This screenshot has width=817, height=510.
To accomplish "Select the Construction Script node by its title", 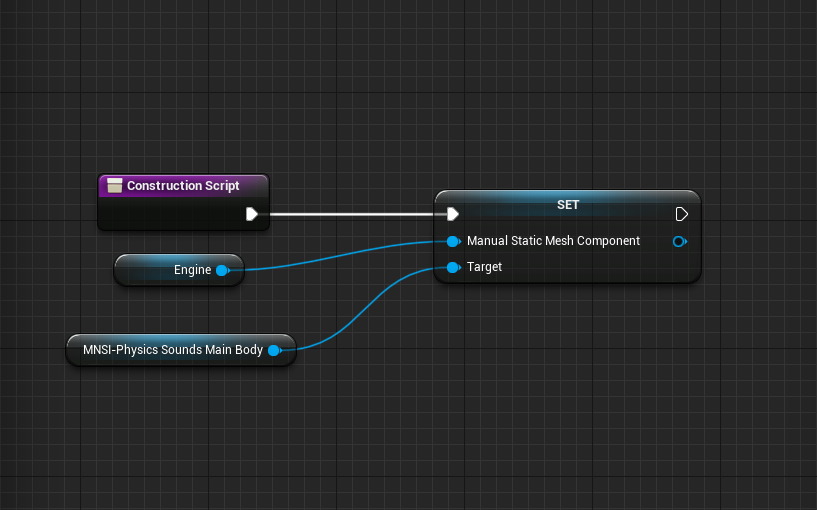I will pos(183,186).
